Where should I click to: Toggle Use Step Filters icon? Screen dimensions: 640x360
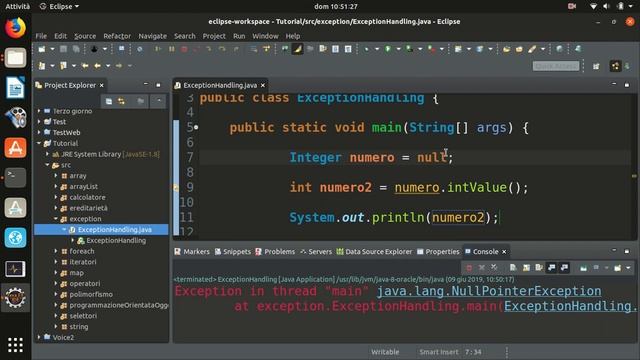point(267,49)
